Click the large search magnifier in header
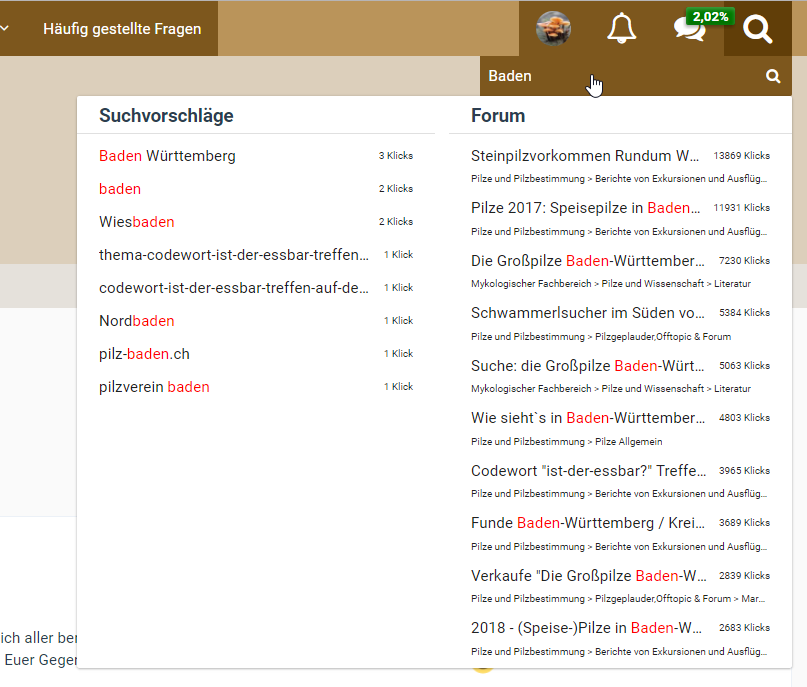Viewport: 807px width, 687px height. (x=758, y=29)
